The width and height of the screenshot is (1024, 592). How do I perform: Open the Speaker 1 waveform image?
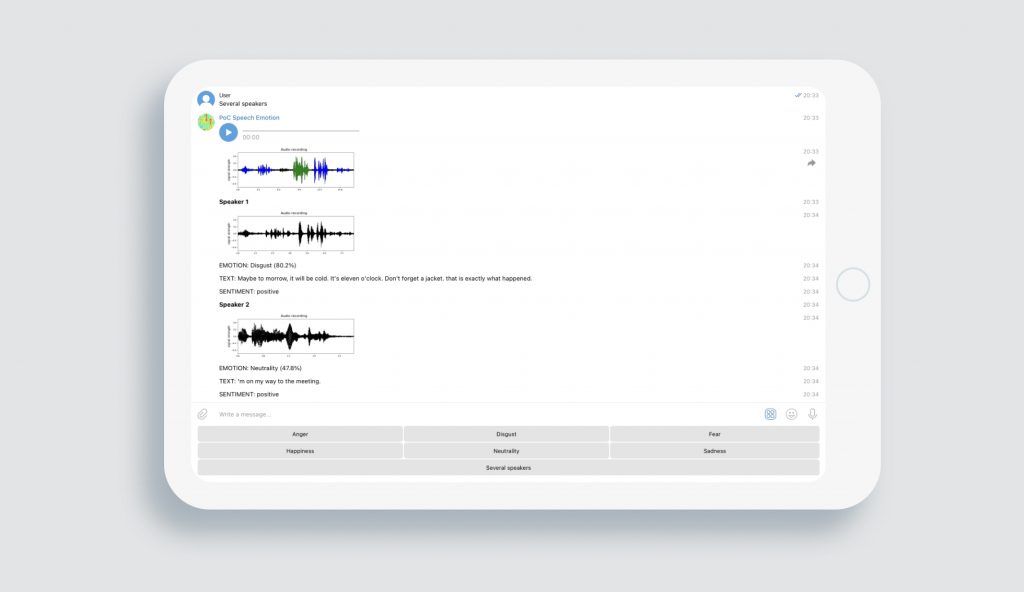coord(296,232)
